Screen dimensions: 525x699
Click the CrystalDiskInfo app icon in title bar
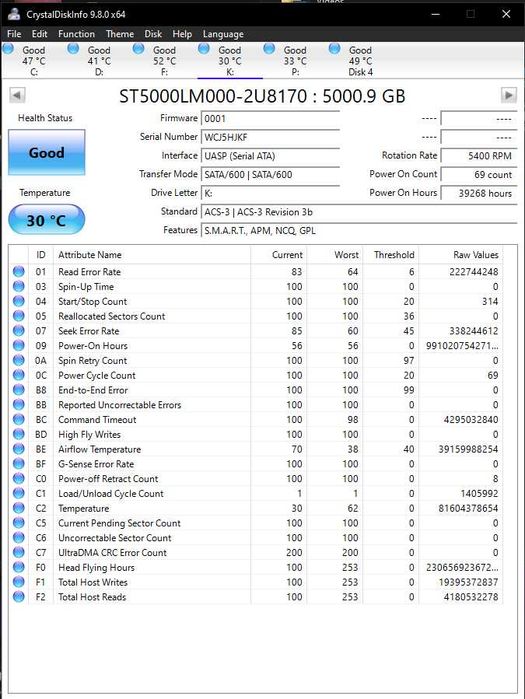coord(14,14)
